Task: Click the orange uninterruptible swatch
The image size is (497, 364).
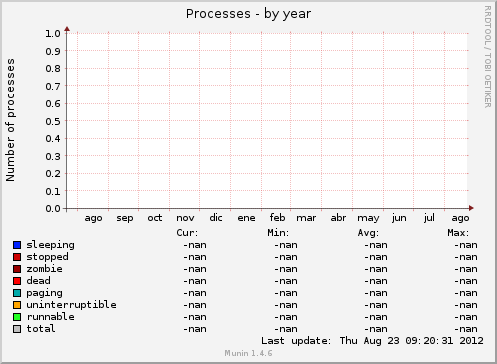Action: 17,305
